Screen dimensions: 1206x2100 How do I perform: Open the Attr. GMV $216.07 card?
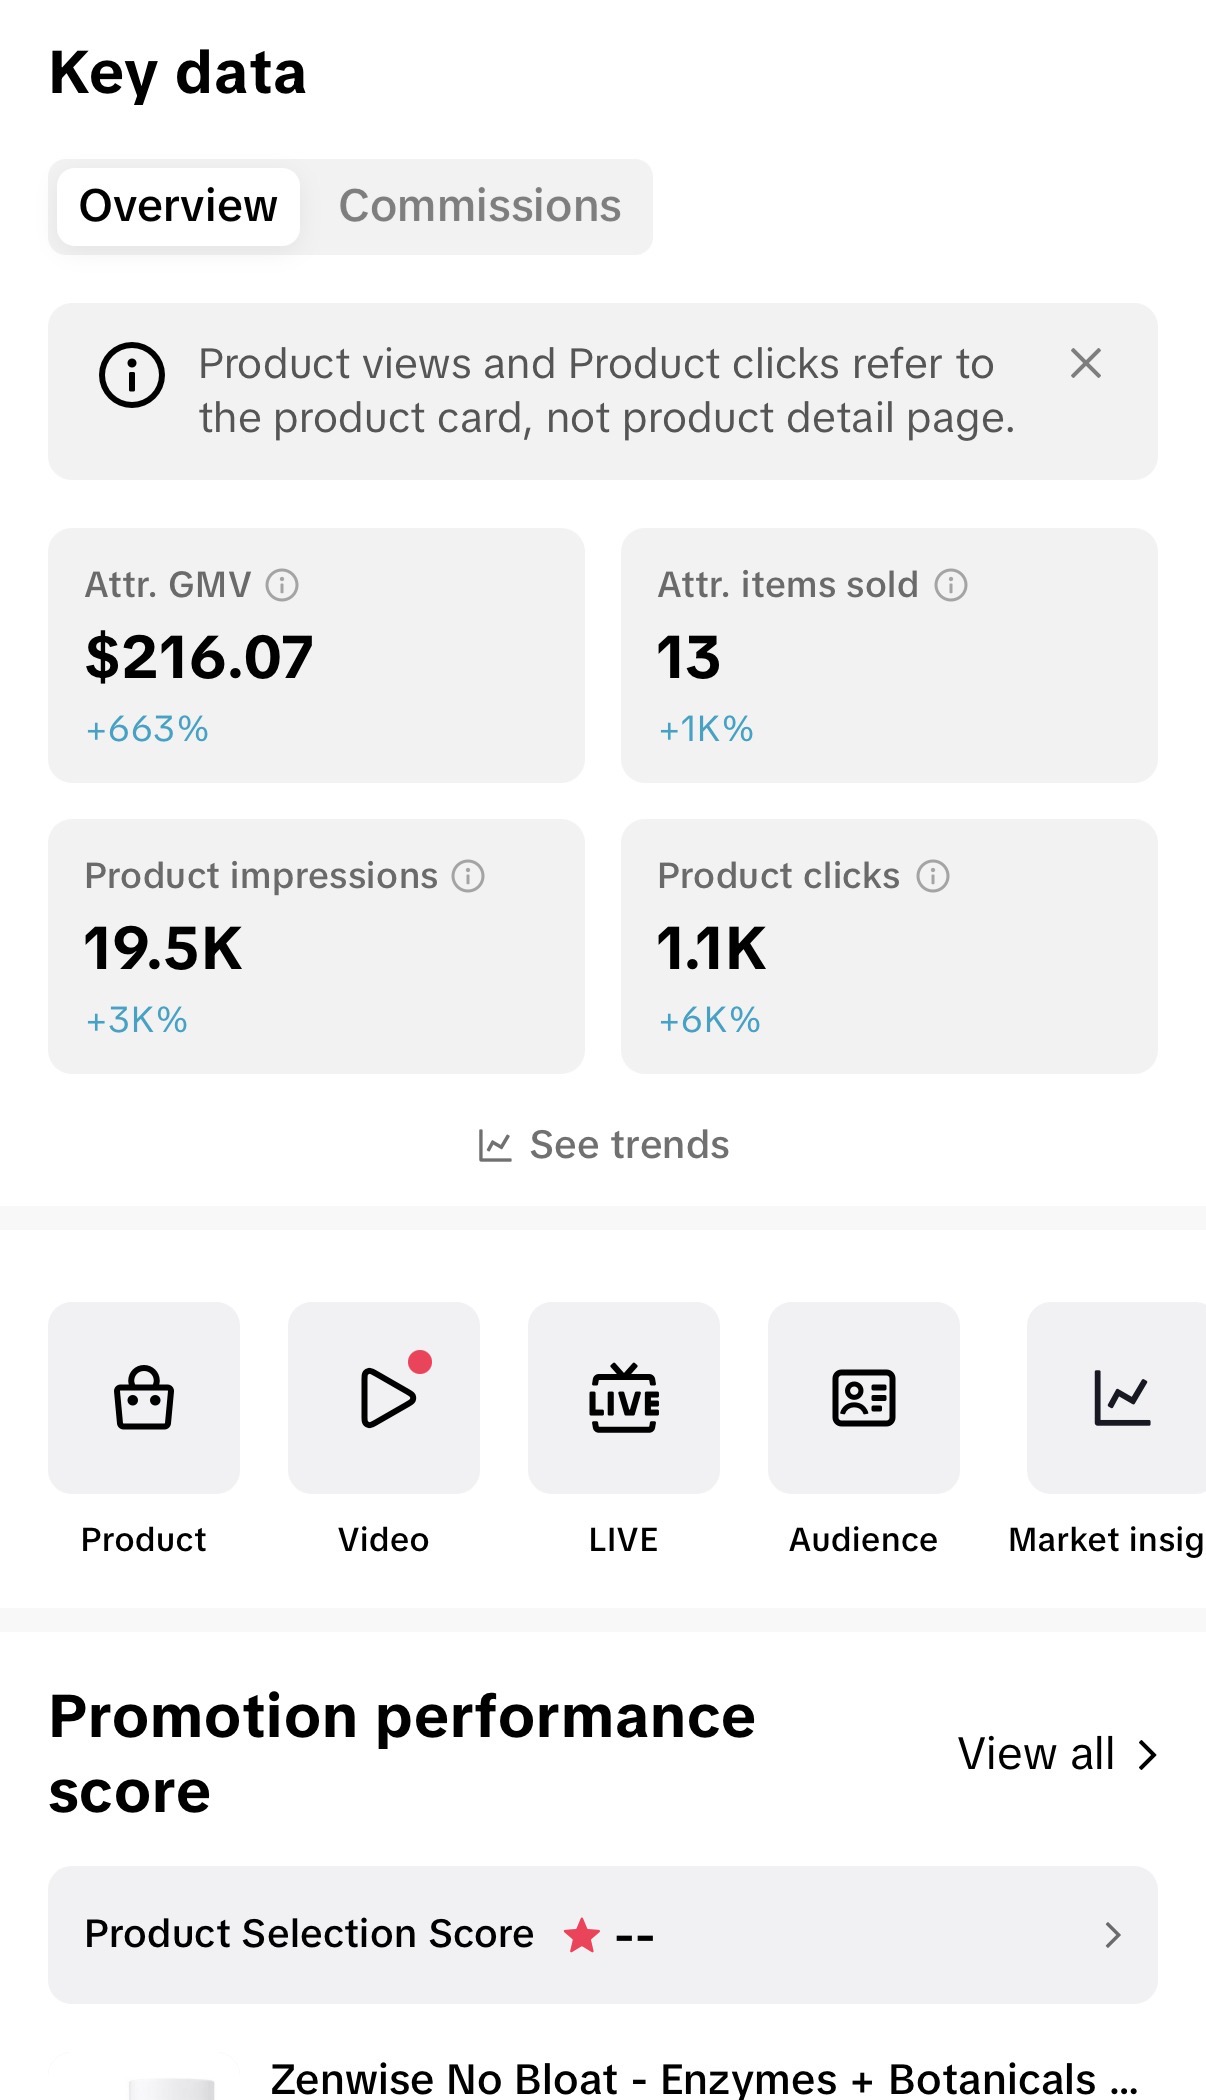pyautogui.click(x=316, y=655)
